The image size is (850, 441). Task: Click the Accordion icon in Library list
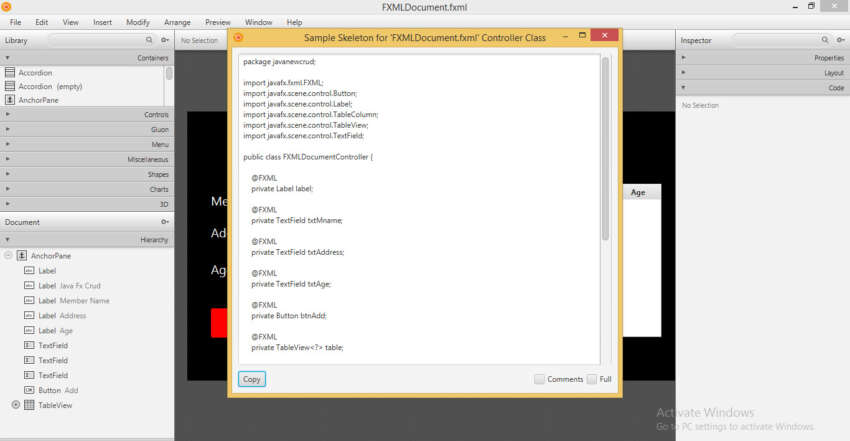(10, 73)
